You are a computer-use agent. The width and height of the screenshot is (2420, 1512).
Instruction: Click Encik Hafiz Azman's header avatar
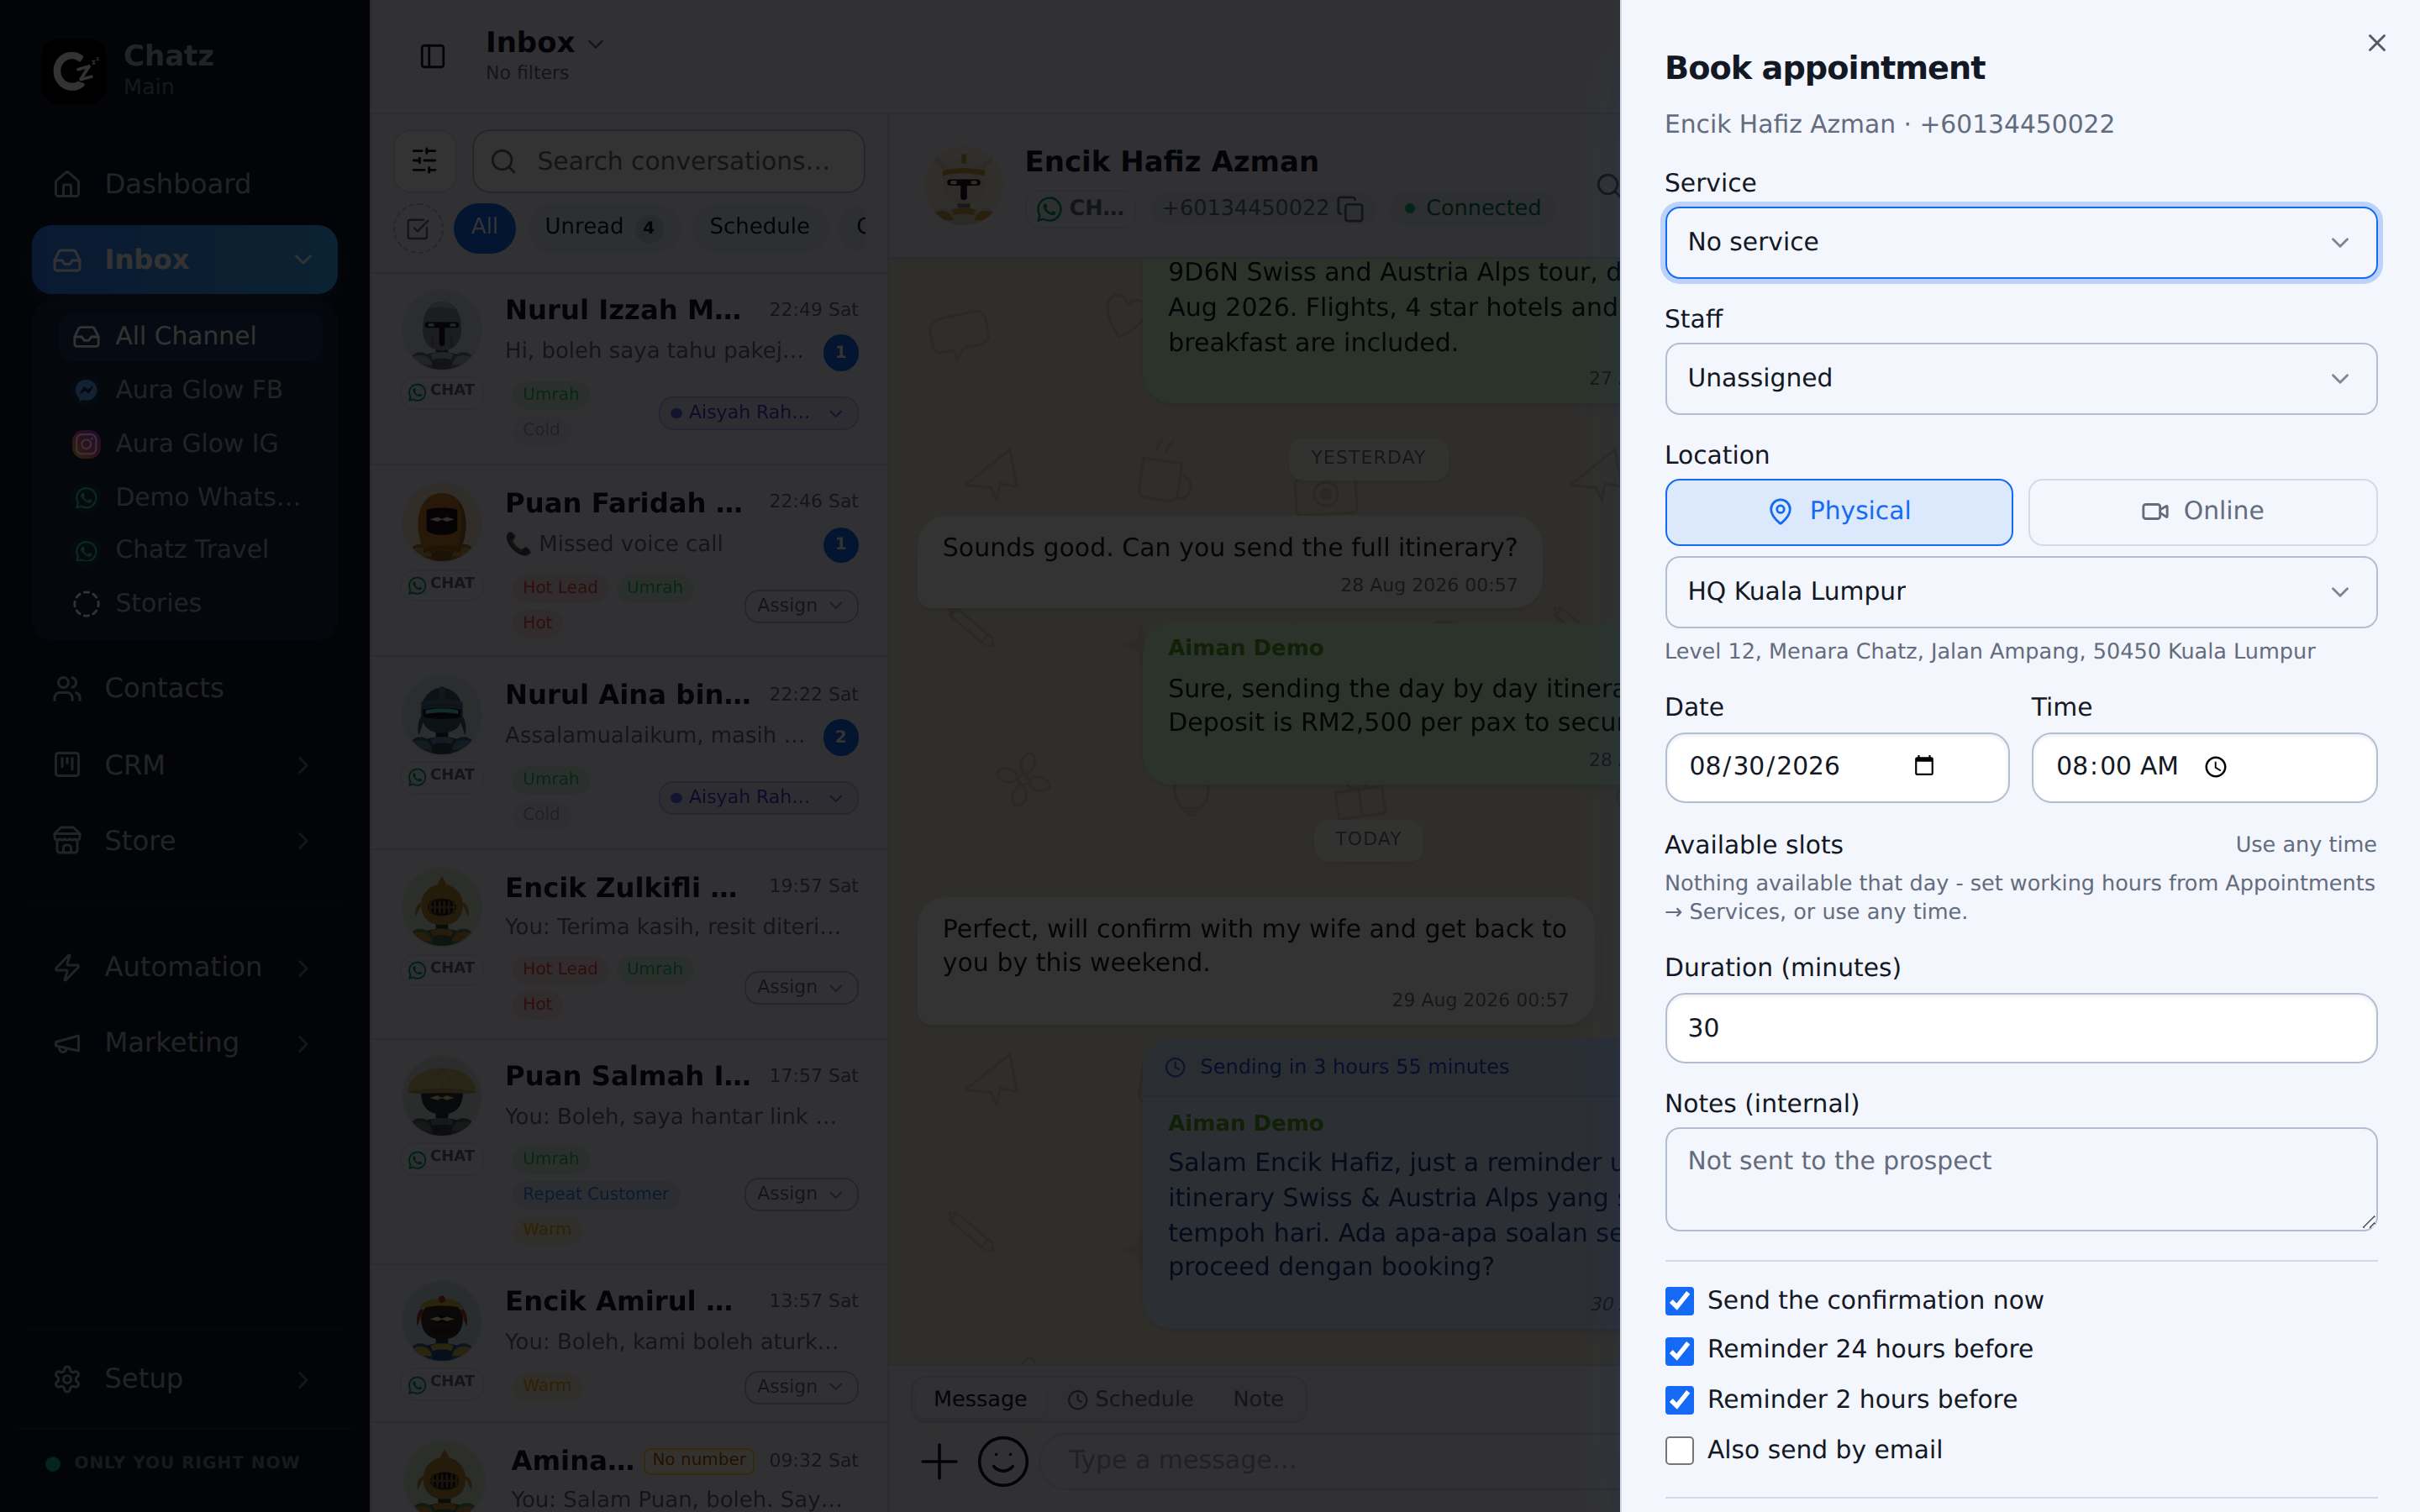963,187
